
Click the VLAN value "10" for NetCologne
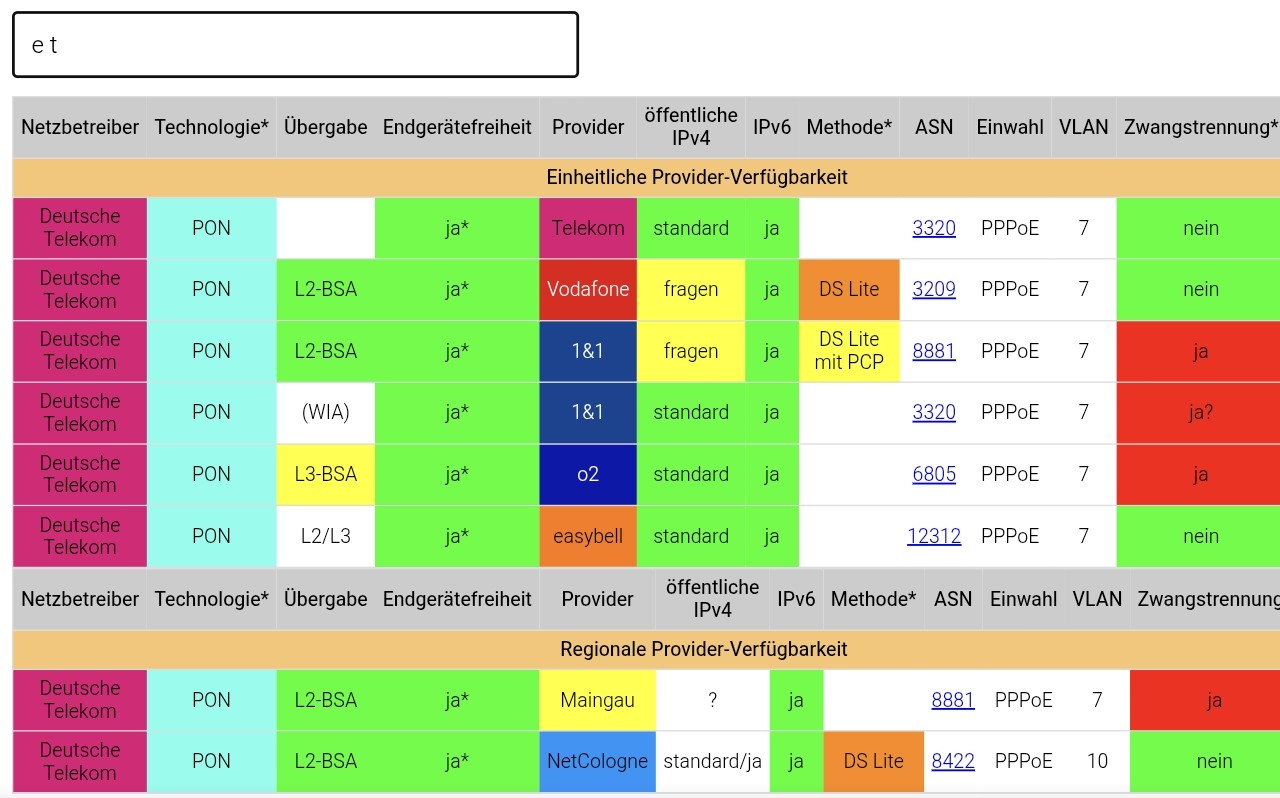pyautogui.click(x=1097, y=761)
